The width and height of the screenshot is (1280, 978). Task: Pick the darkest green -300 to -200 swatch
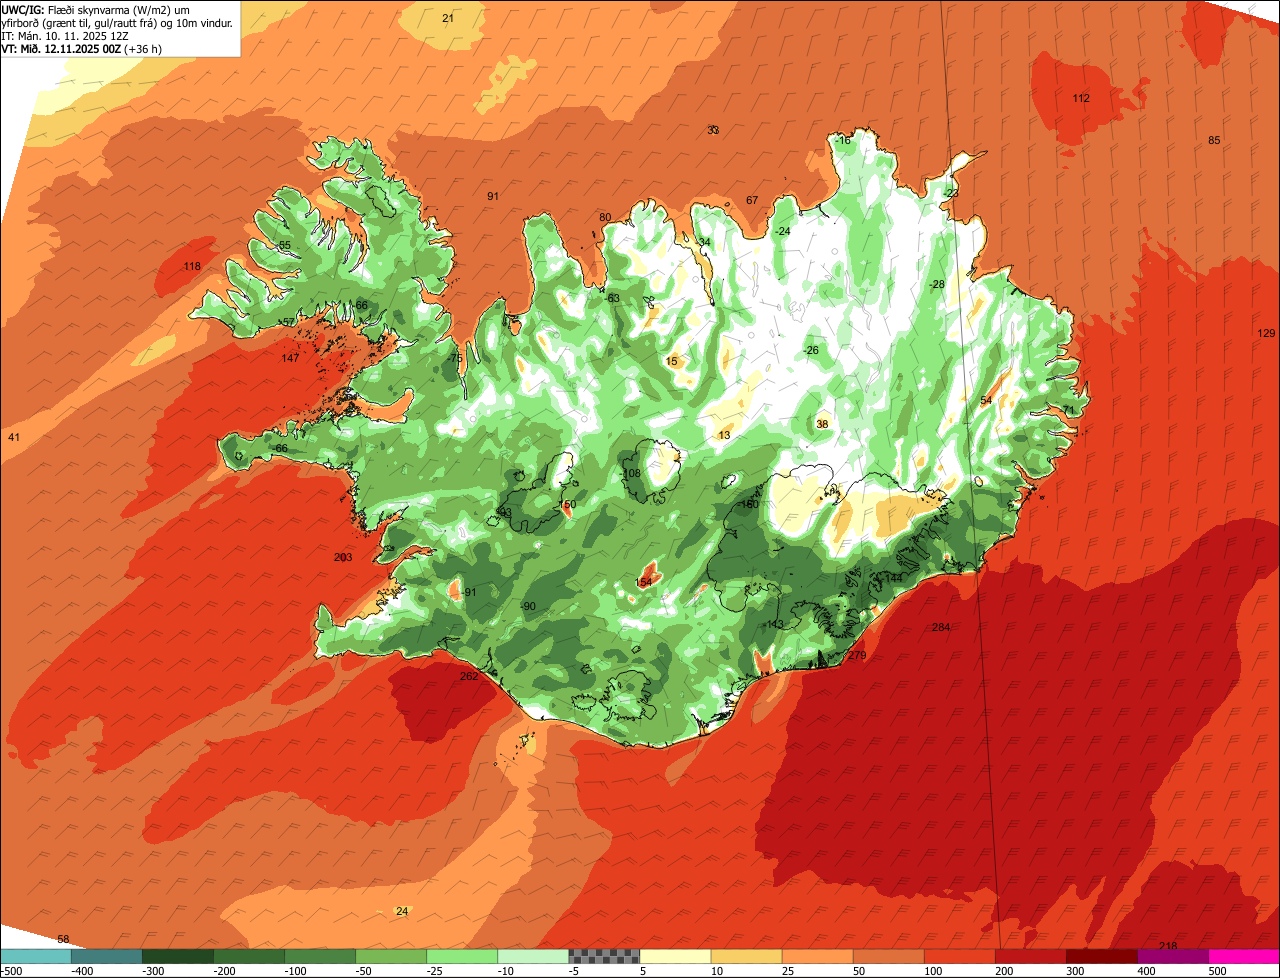click(178, 955)
